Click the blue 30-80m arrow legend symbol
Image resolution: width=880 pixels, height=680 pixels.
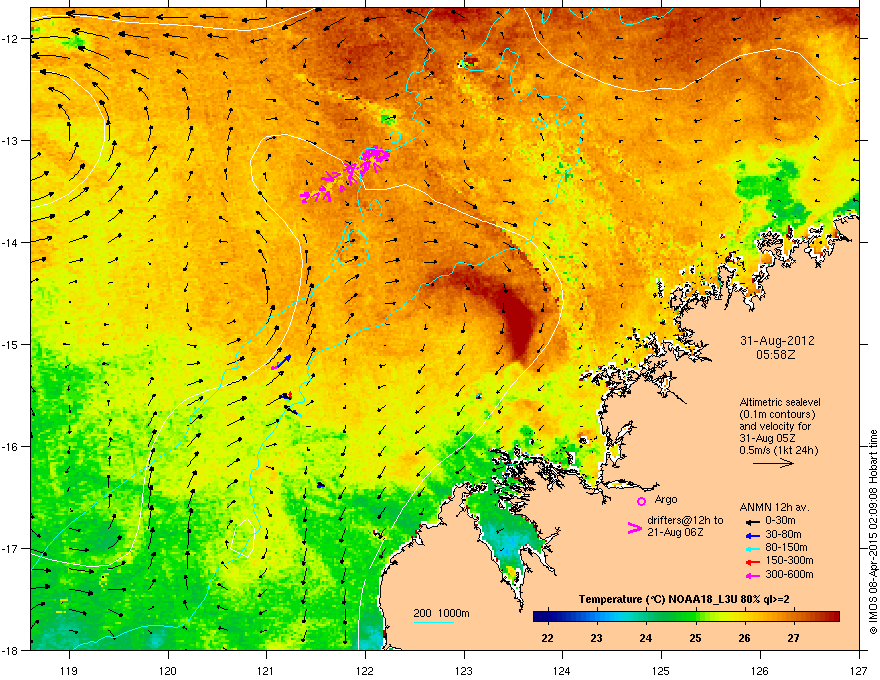coord(752,534)
